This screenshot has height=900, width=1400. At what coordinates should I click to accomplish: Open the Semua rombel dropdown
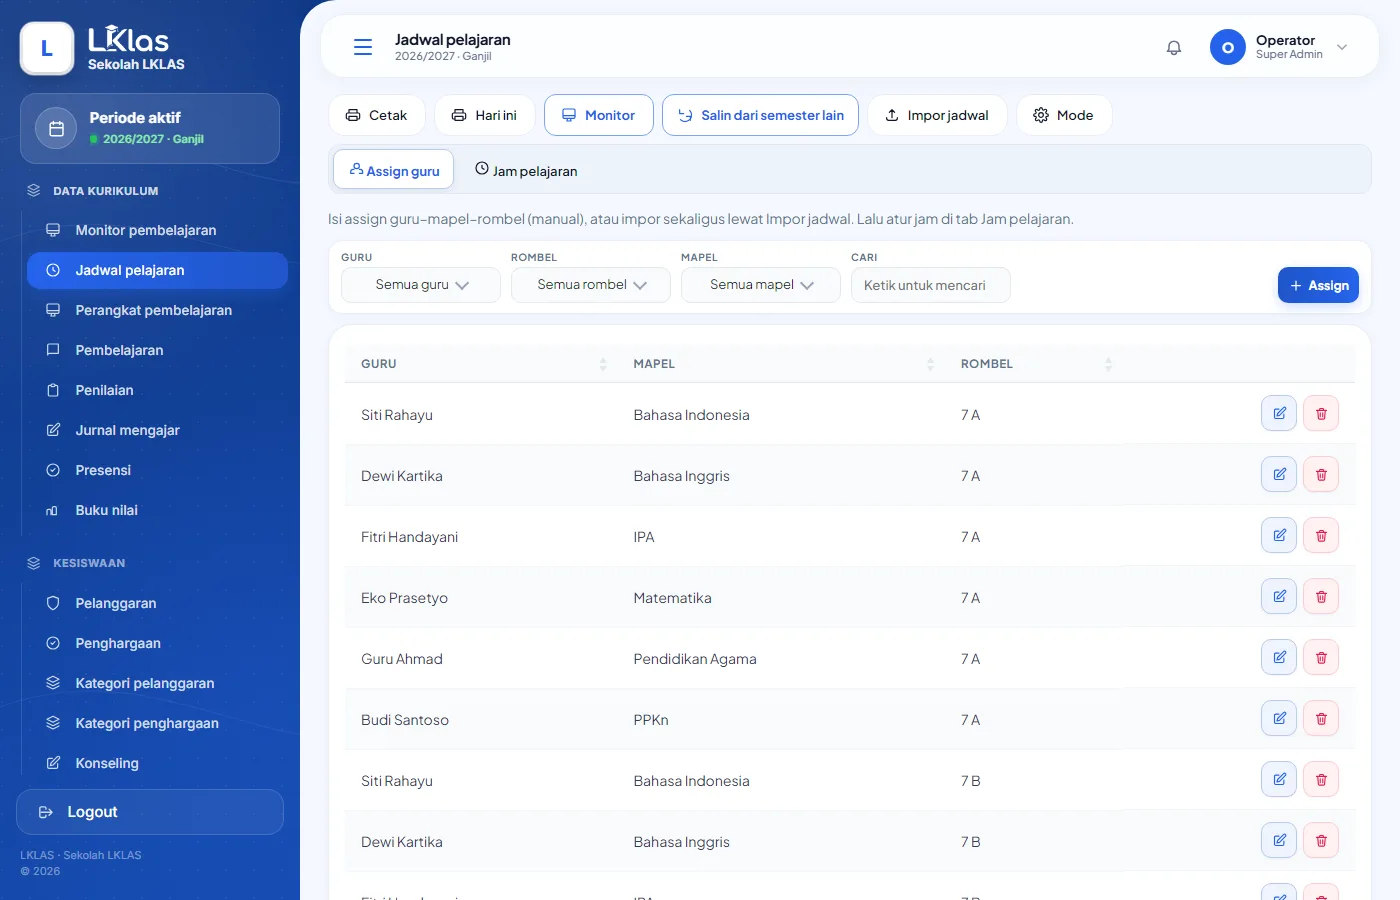[591, 285]
